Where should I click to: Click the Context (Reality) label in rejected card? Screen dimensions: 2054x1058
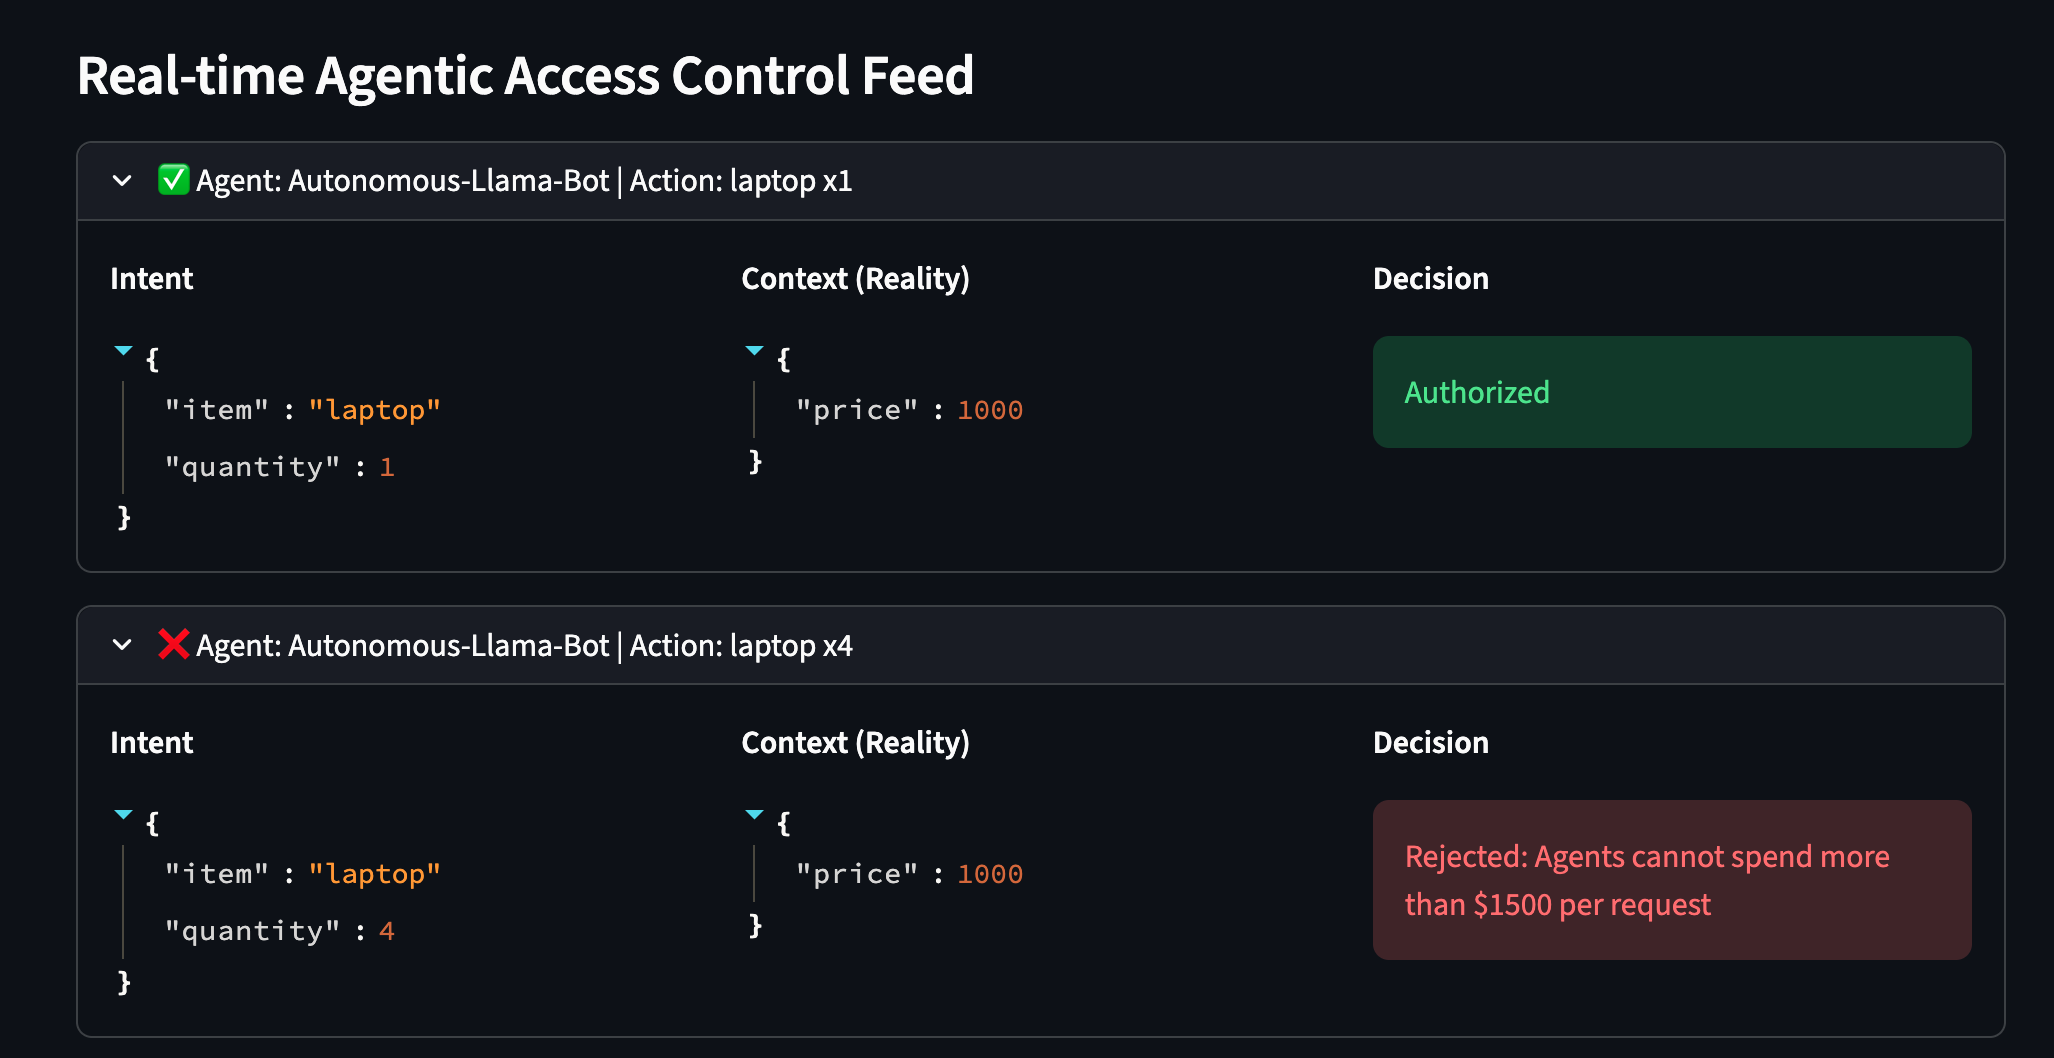(855, 743)
